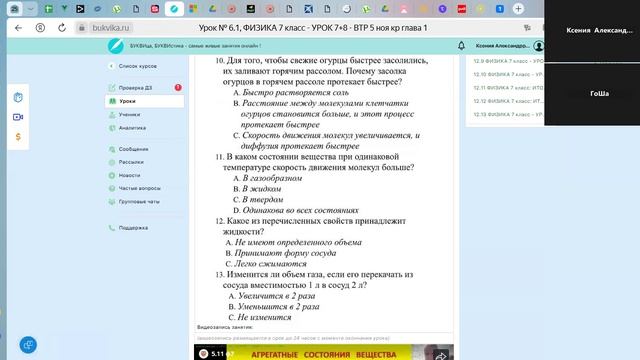
Task: Click the Сообщения chat bubble icon
Action: point(112,149)
